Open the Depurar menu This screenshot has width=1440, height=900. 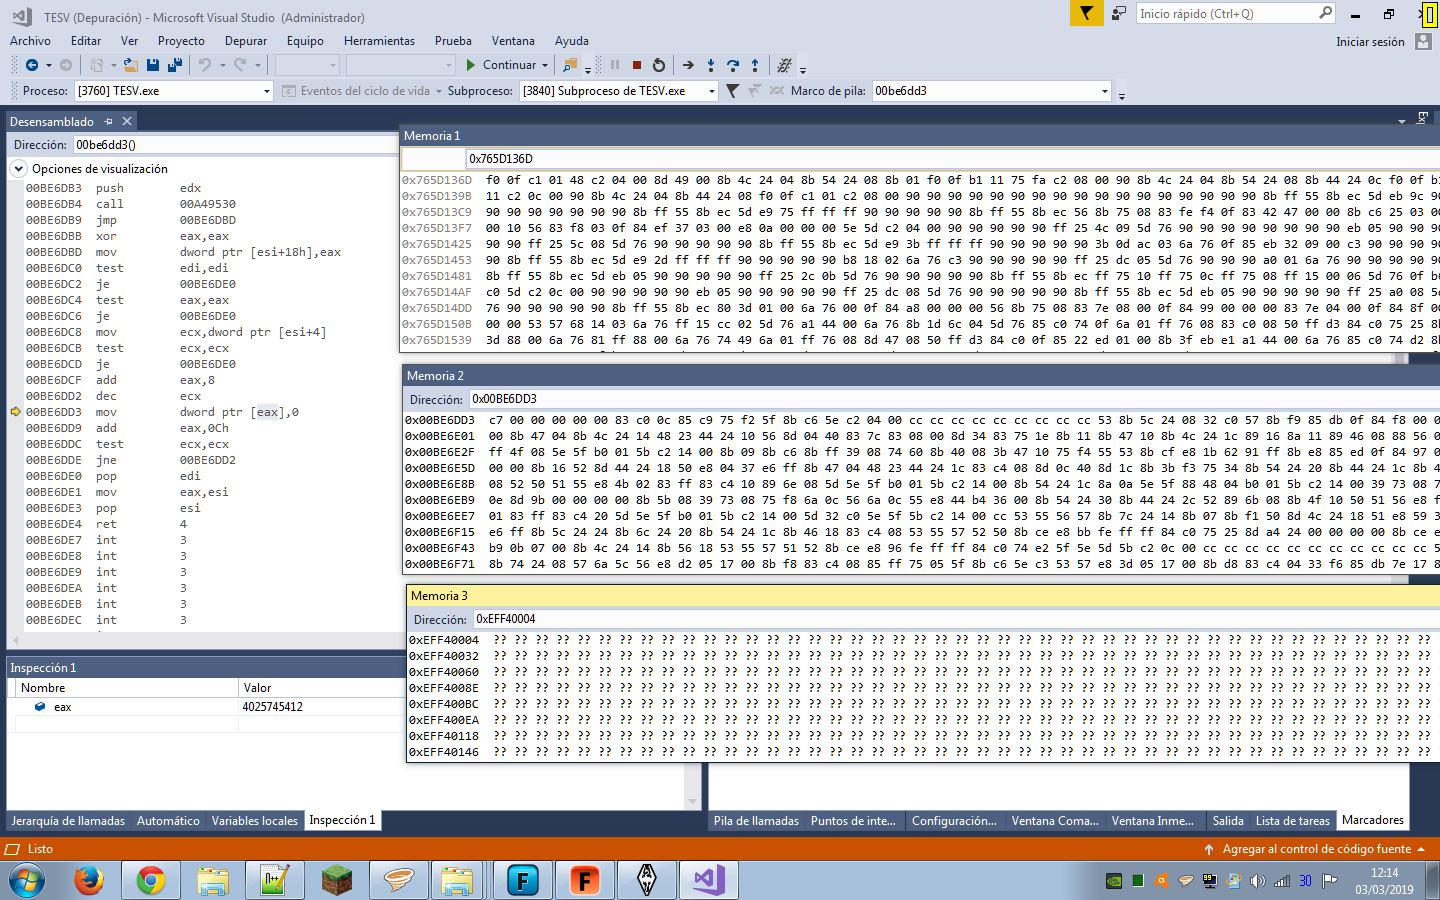[x=246, y=41]
